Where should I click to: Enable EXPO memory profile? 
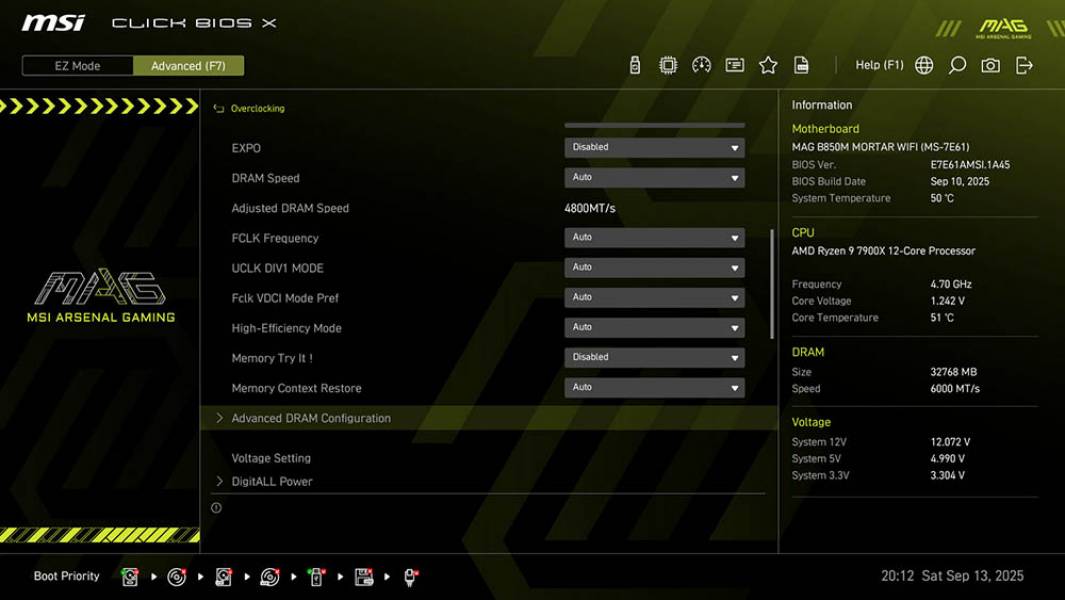tap(653, 146)
